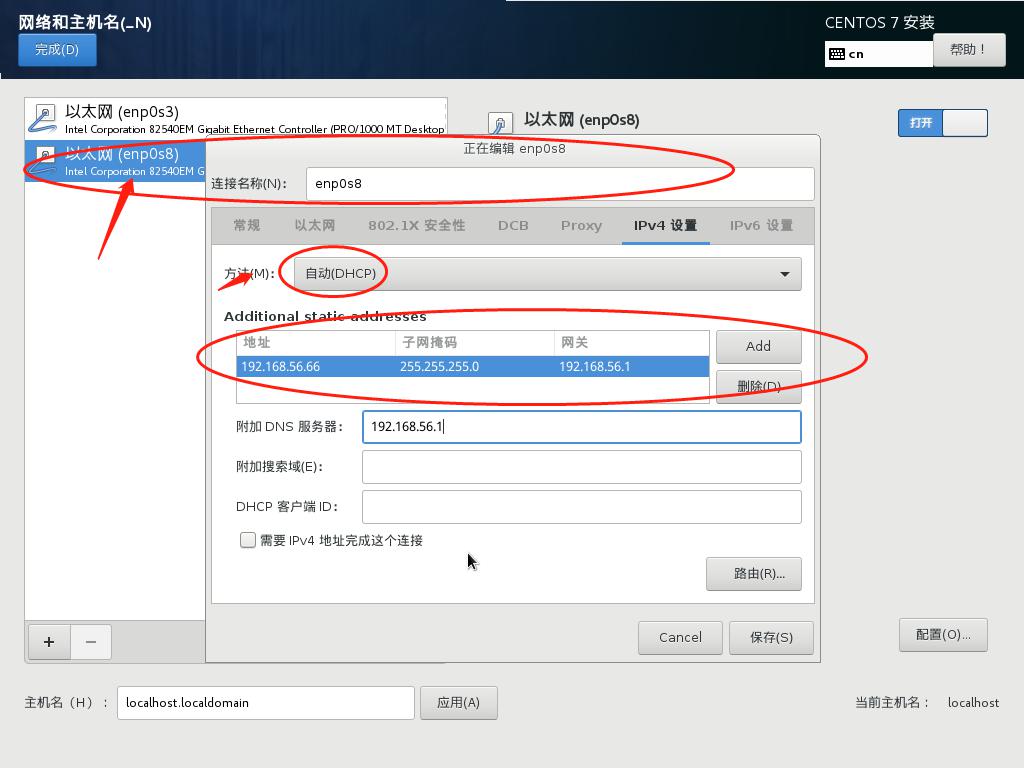Click the Configure (配置) button
The height and width of the screenshot is (768, 1024).
pos(943,635)
